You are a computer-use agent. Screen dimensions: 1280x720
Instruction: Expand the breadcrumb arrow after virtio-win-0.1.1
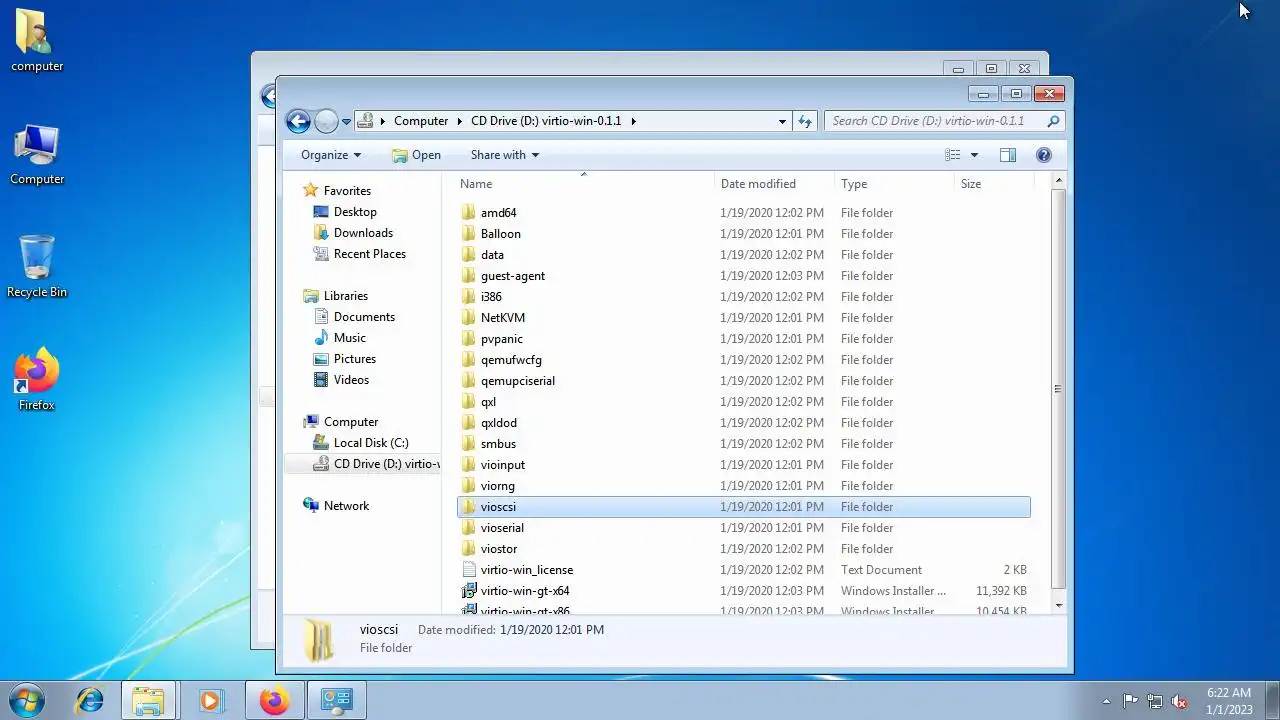point(633,121)
